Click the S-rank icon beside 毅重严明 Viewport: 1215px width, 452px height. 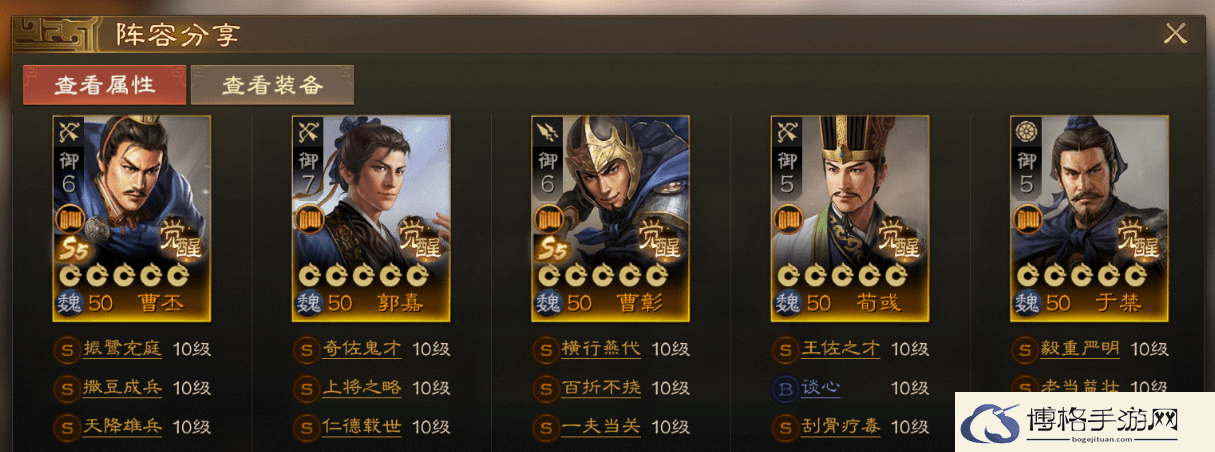coord(1023,350)
